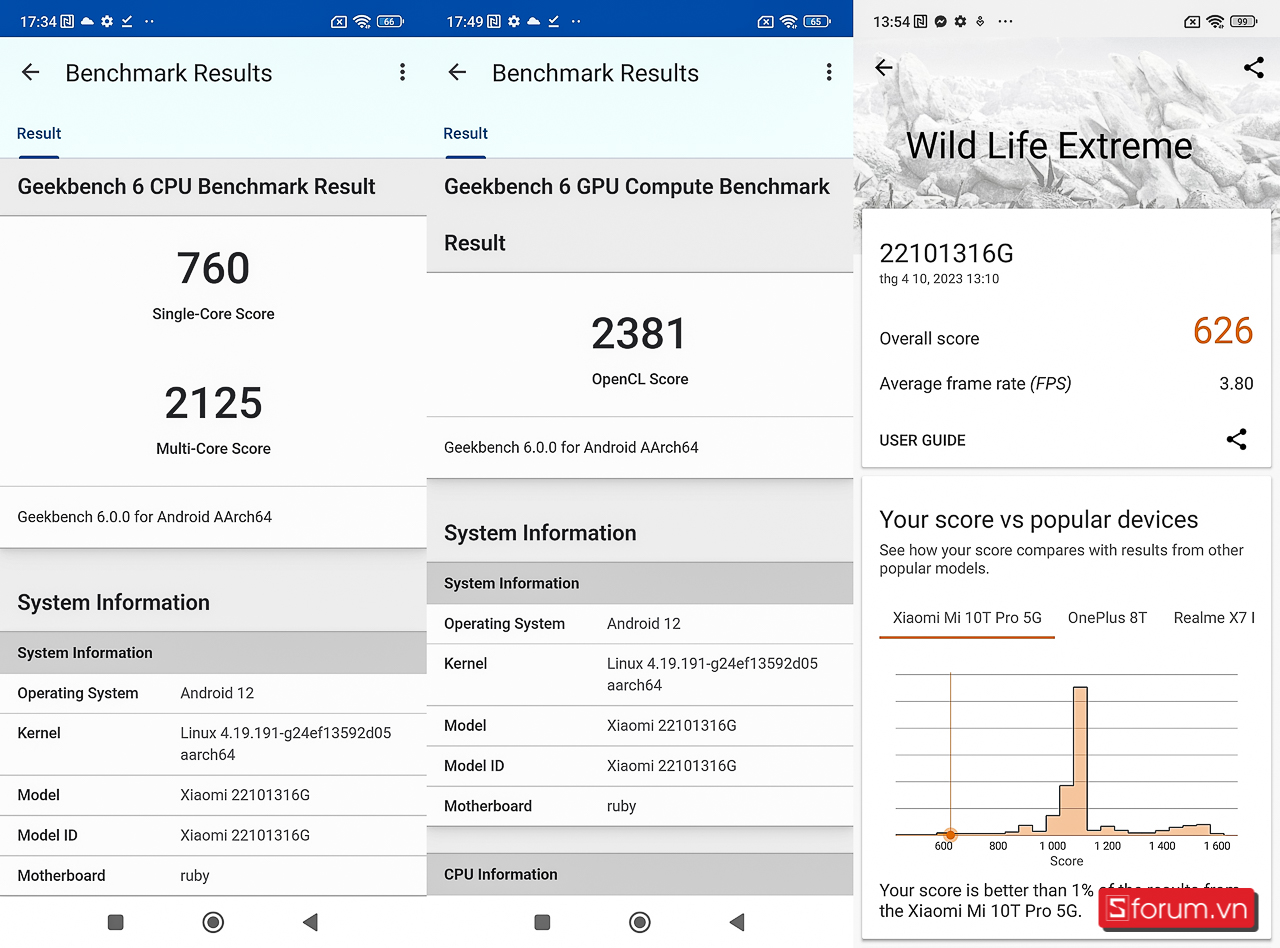The image size is (1280, 948).
Task: Tap Wi-Fi icon in 17:34 status bar
Action: click(362, 21)
